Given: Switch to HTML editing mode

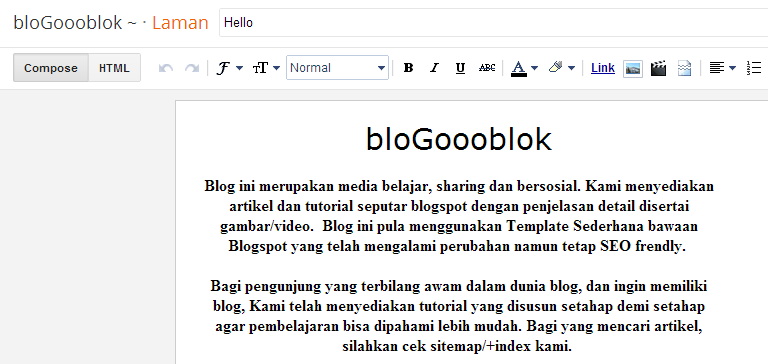Looking at the screenshot, I should coord(114,68).
